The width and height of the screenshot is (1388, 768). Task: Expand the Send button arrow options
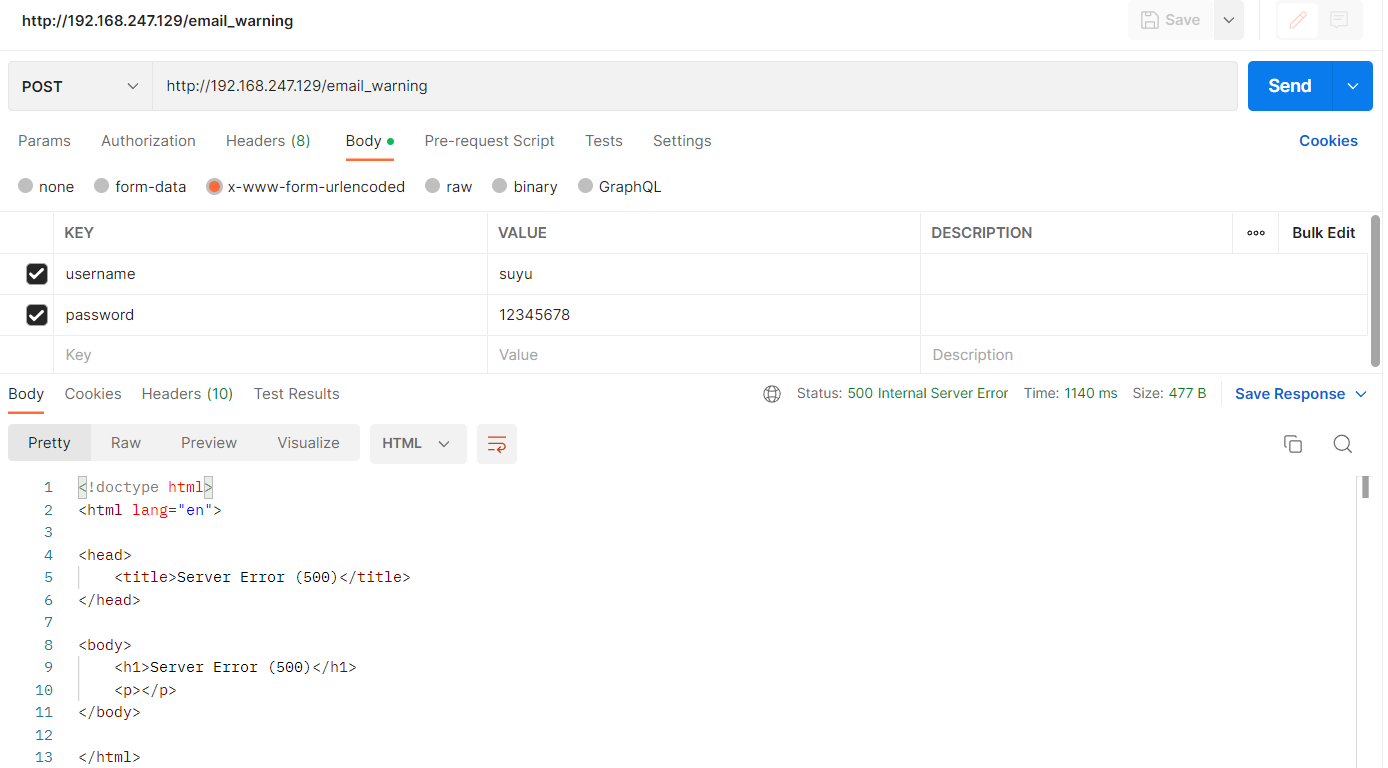[x=1353, y=87]
